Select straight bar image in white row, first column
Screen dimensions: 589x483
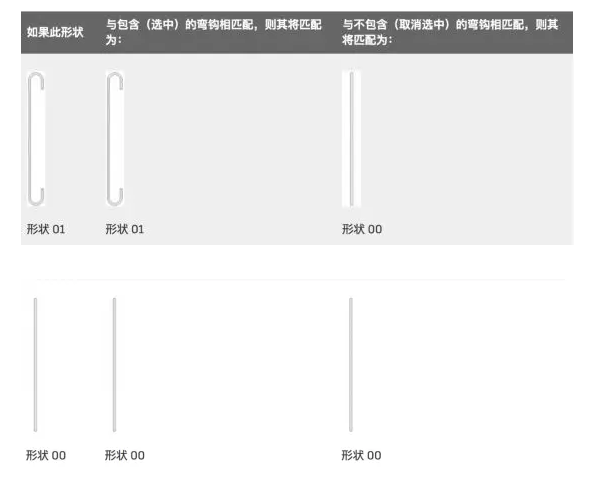[x=35, y=365]
